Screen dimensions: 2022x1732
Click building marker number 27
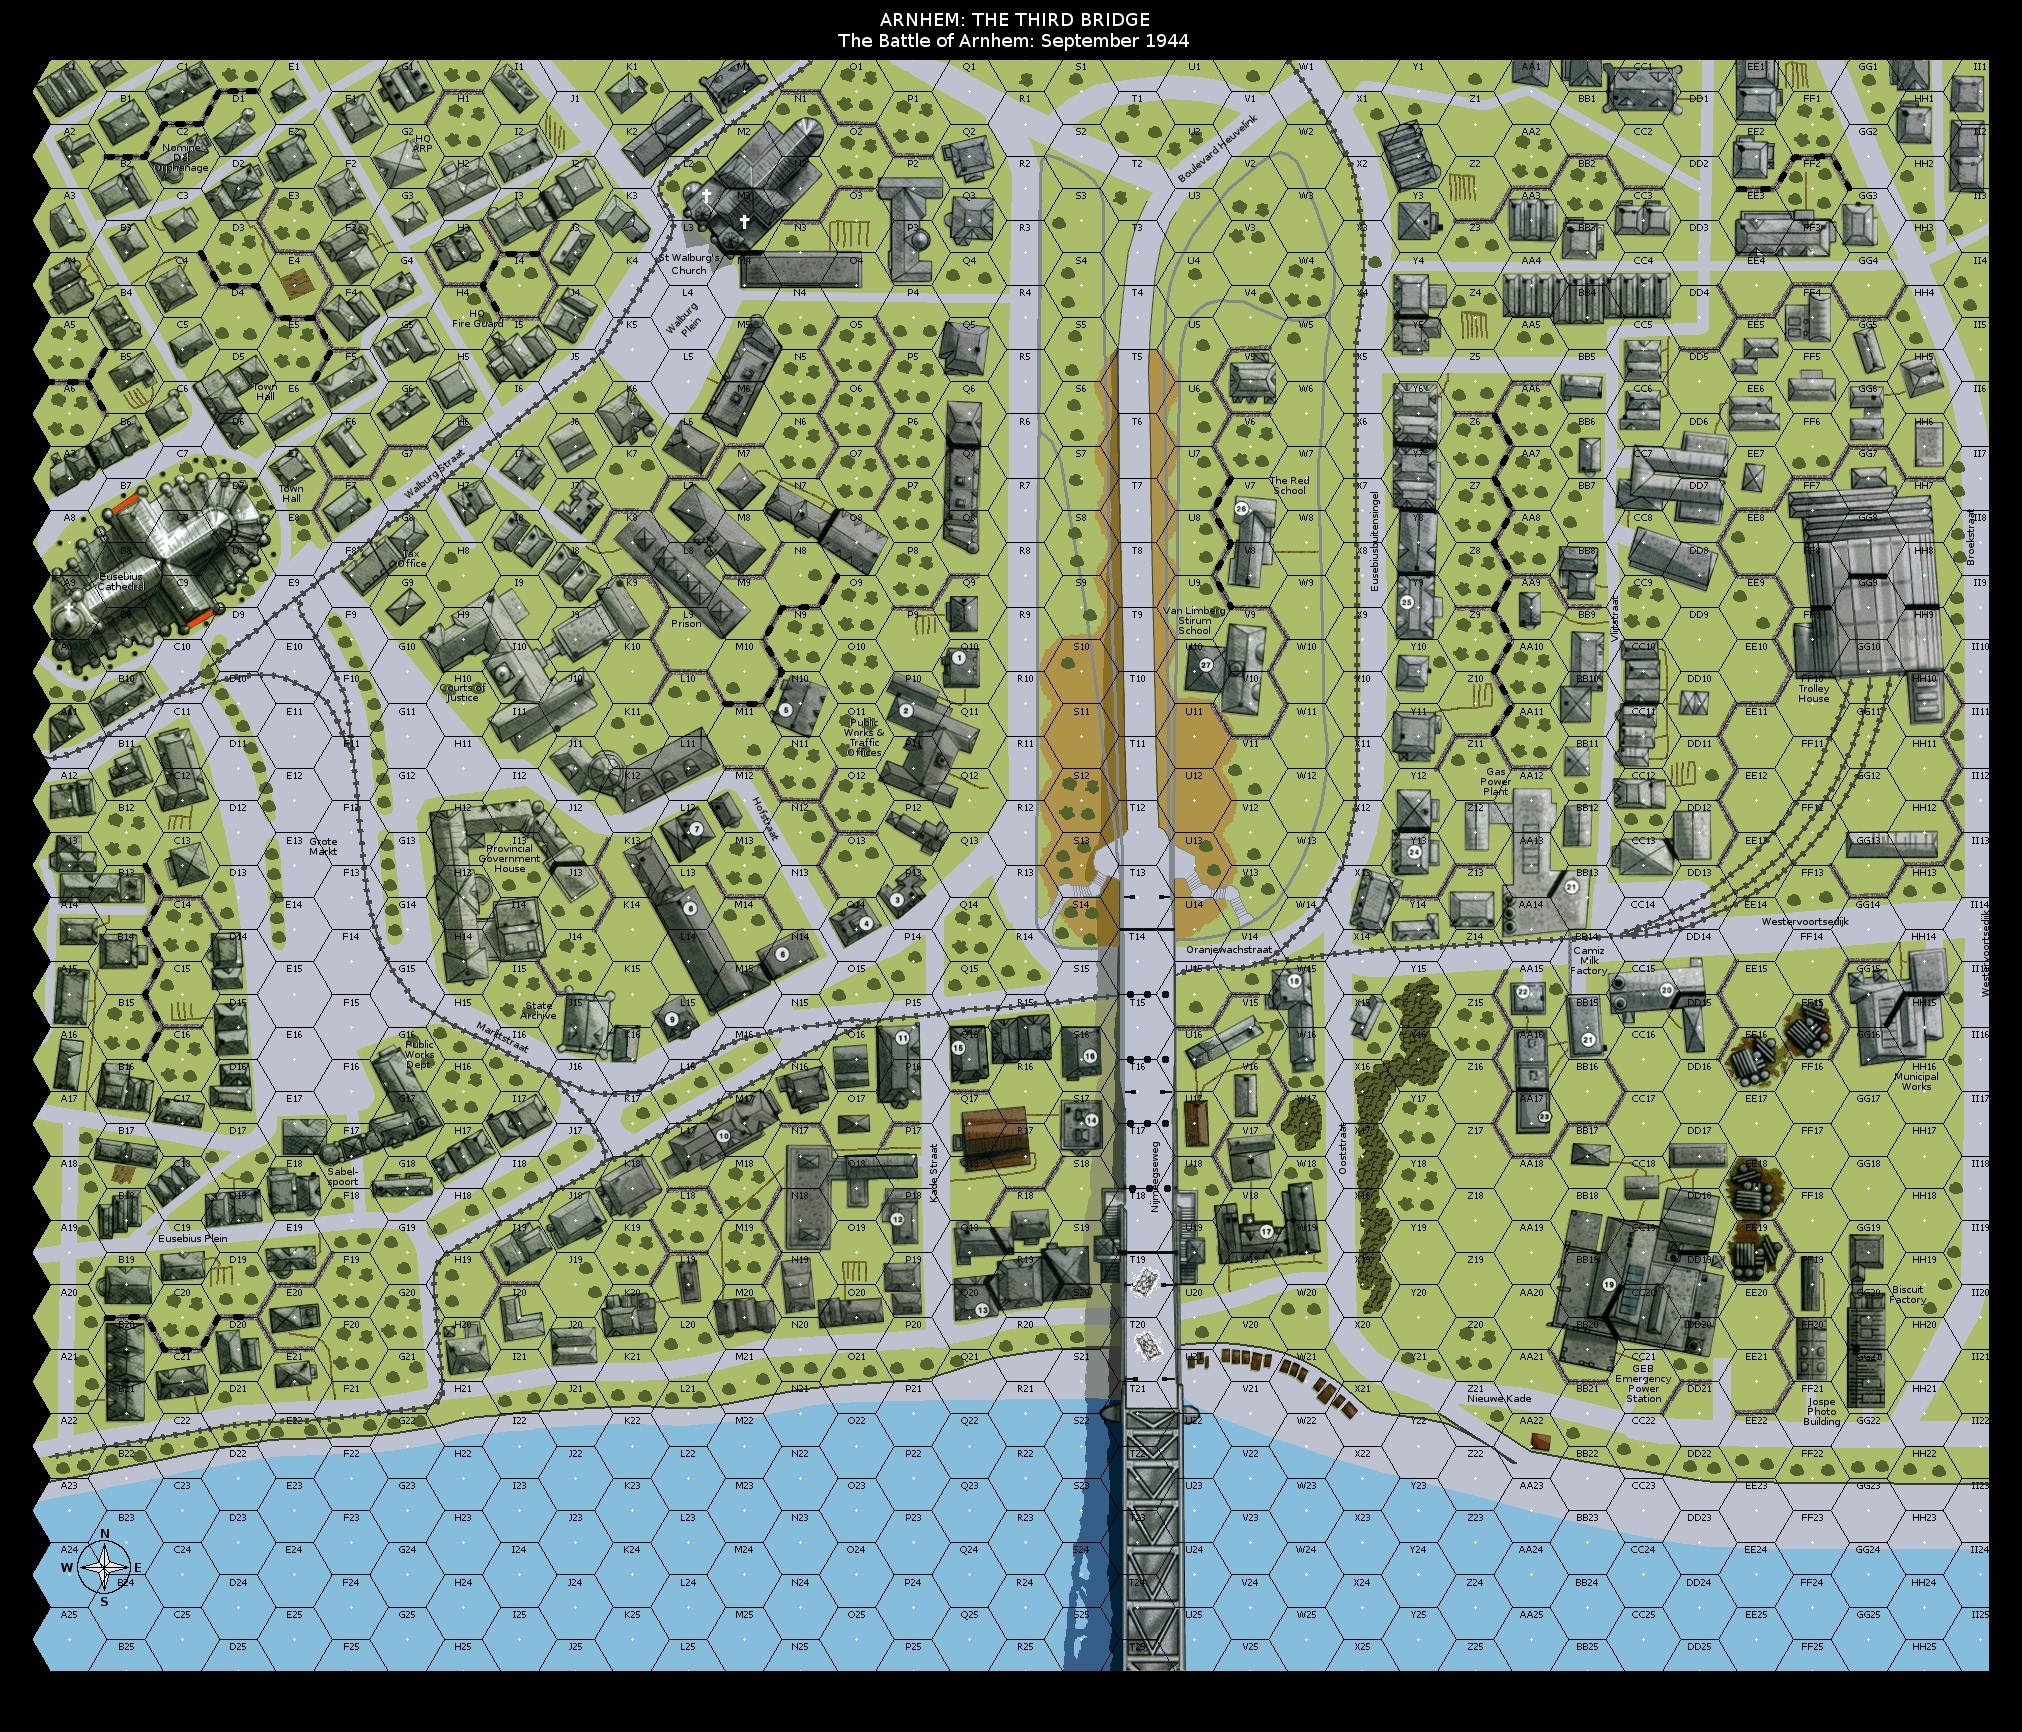pyautogui.click(x=1206, y=665)
